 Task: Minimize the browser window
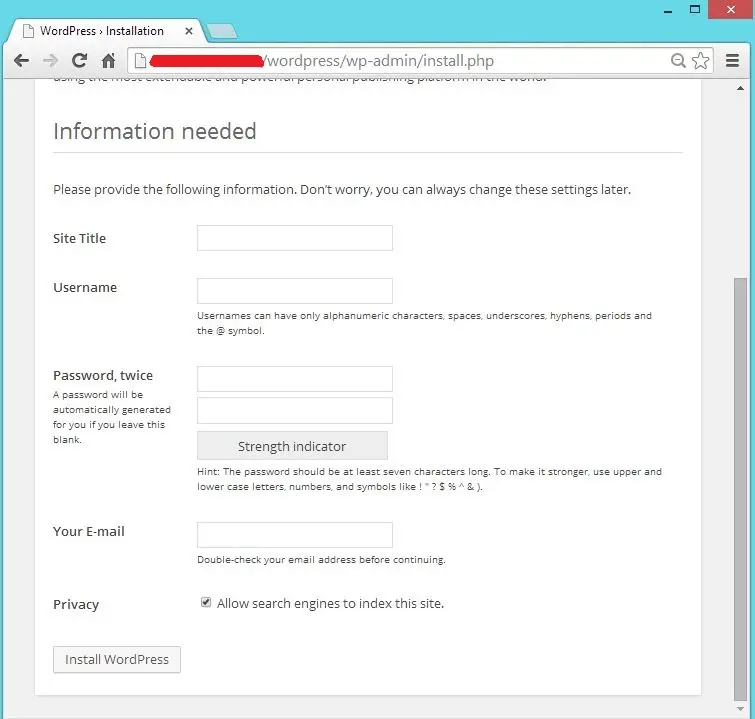tap(668, 11)
